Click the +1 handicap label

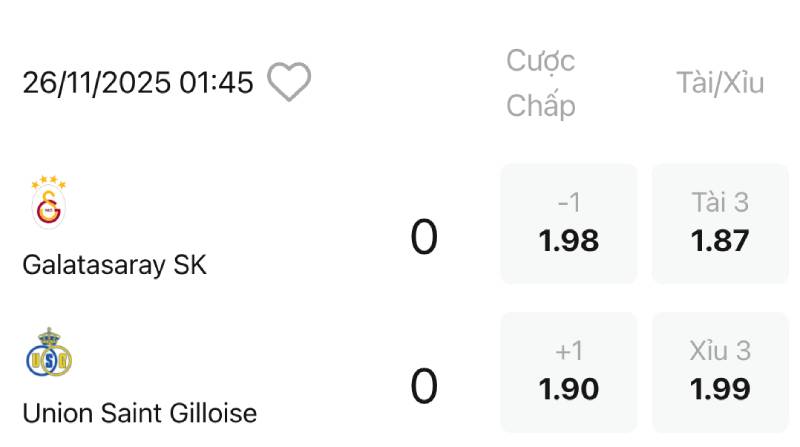(x=569, y=351)
